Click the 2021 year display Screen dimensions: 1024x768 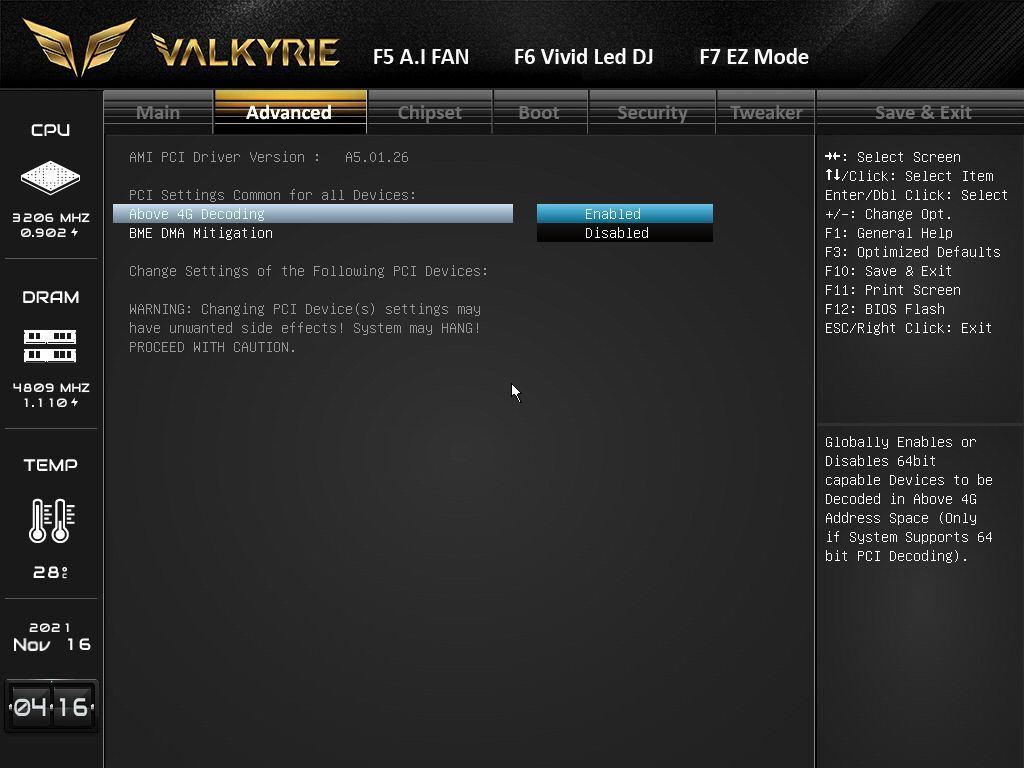click(x=50, y=627)
